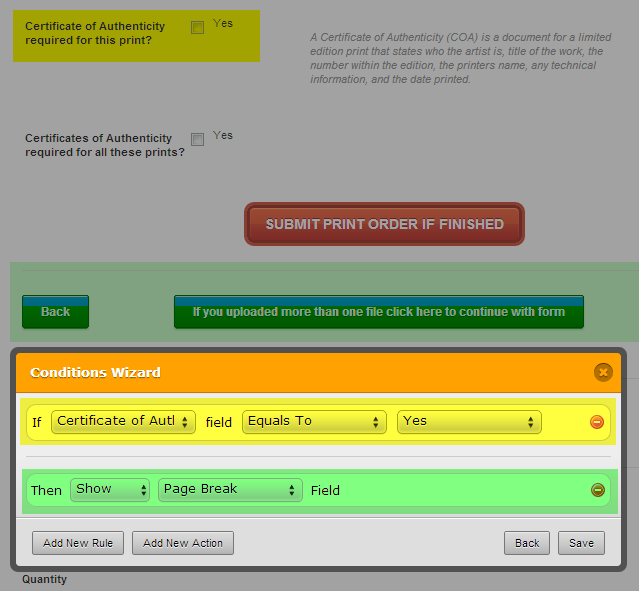
Task: Open the If field selector dropdown
Action: pos(123,422)
